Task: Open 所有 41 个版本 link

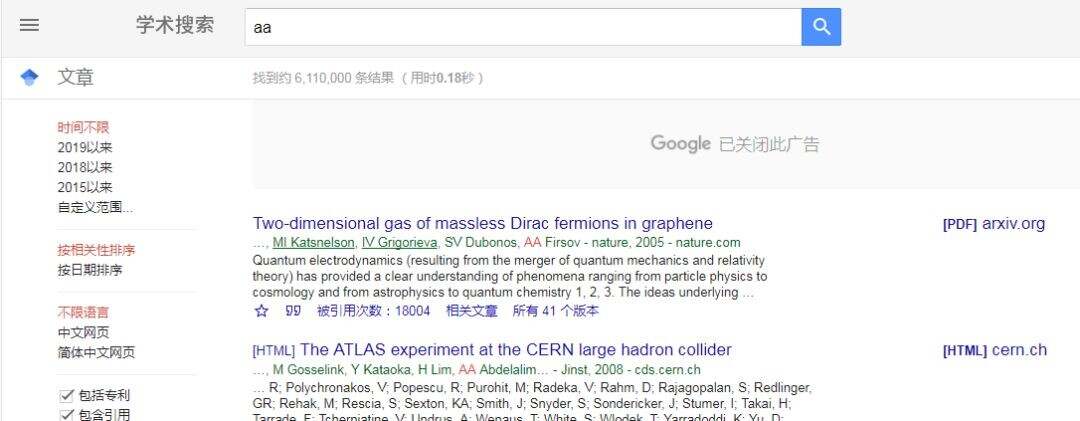Action: click(x=556, y=311)
